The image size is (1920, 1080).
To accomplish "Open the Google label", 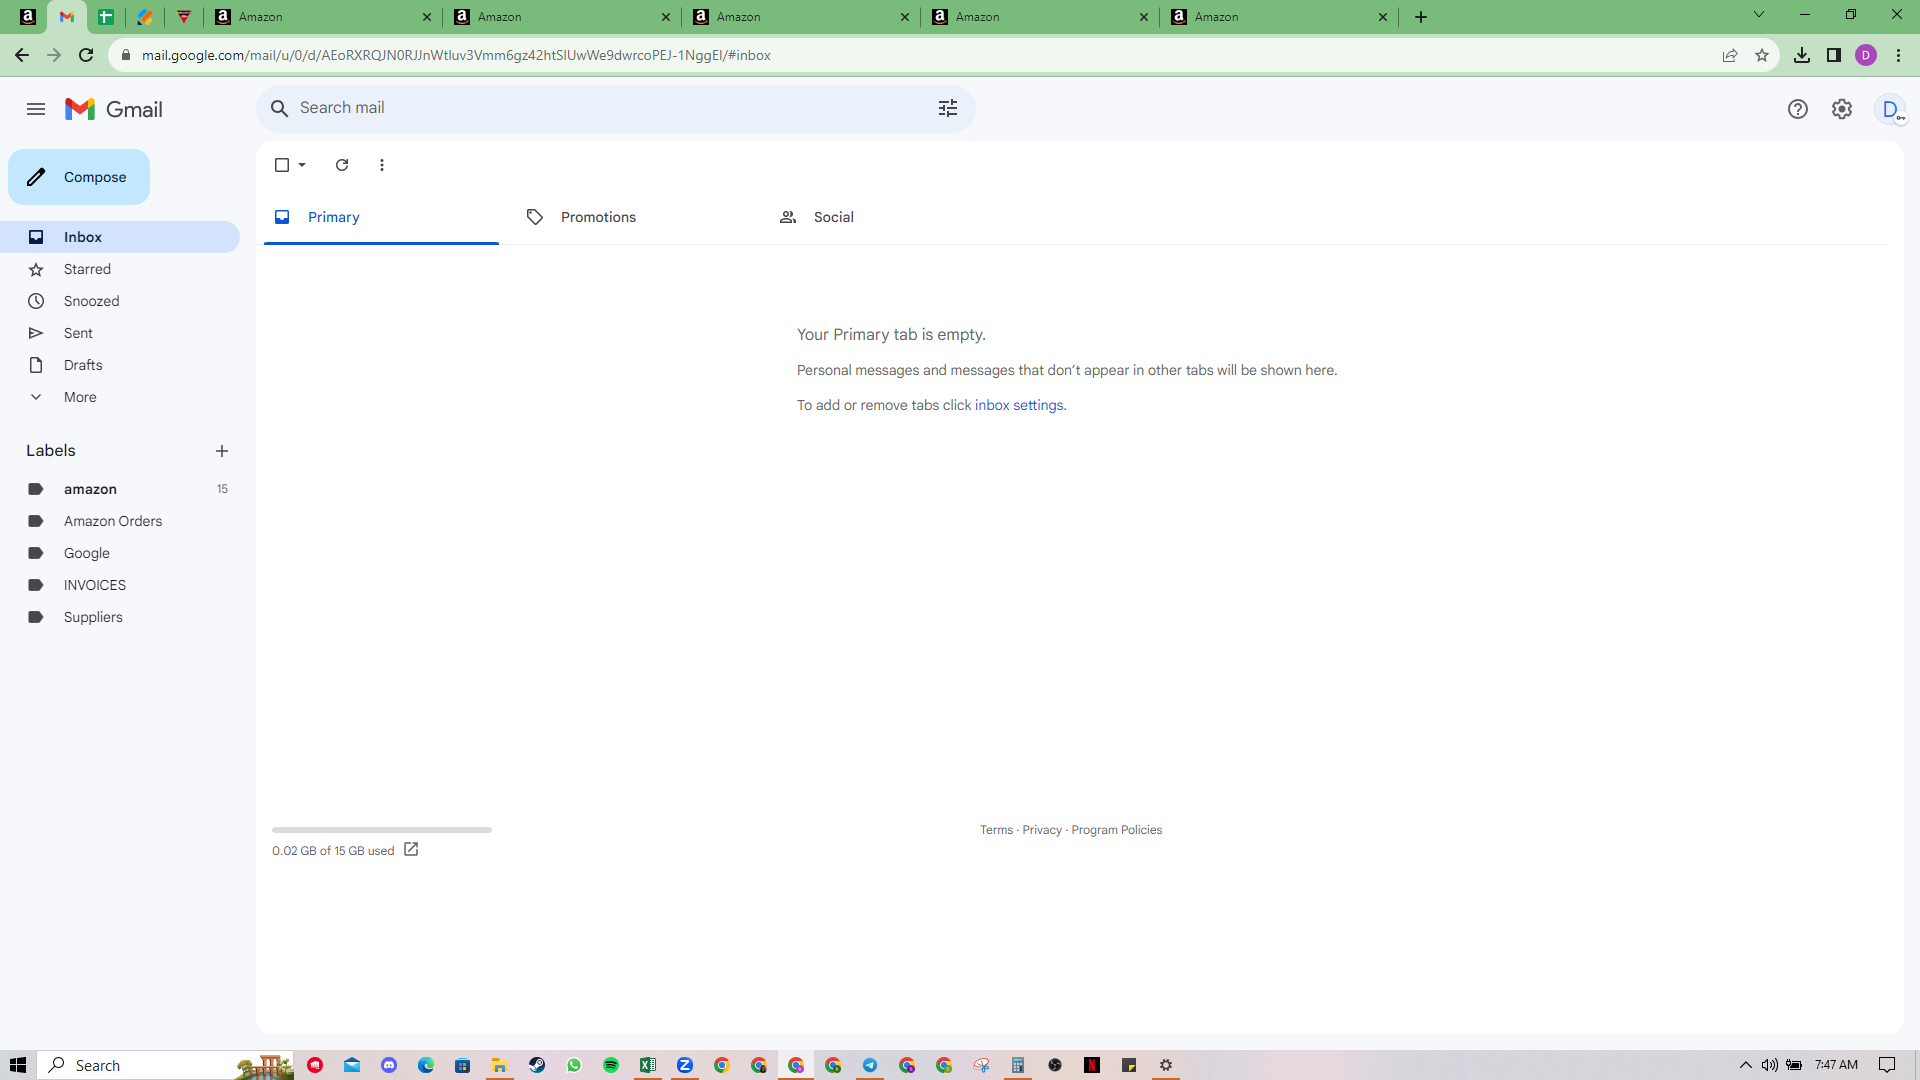I will (x=120, y=553).
